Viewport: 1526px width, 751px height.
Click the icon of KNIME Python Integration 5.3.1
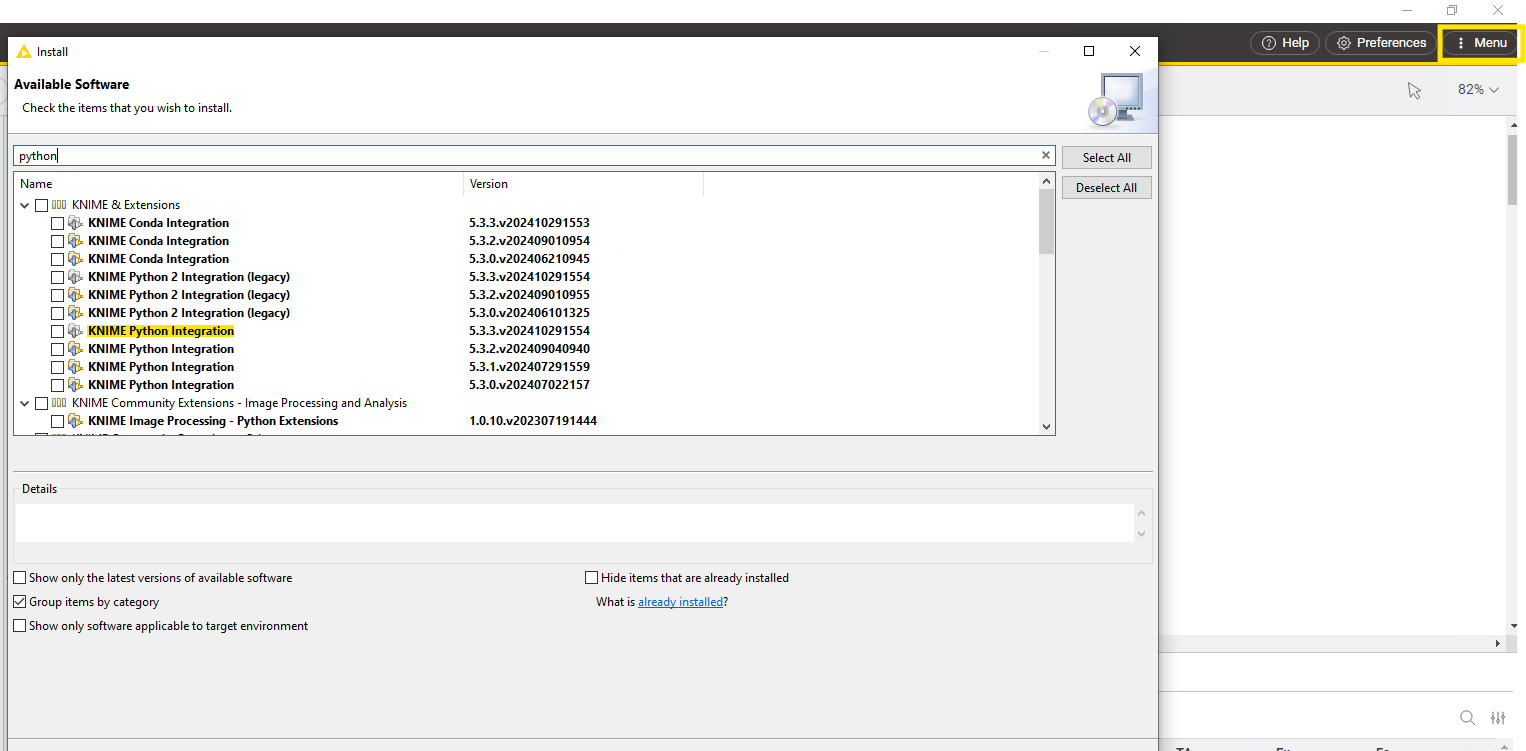75,367
